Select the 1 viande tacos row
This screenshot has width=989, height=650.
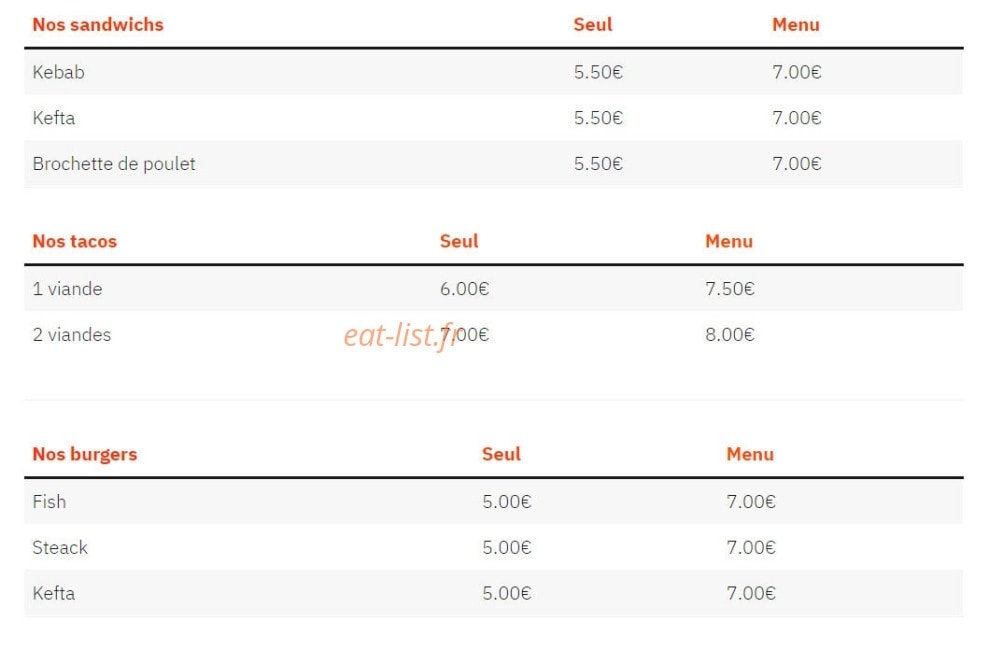click(x=493, y=289)
